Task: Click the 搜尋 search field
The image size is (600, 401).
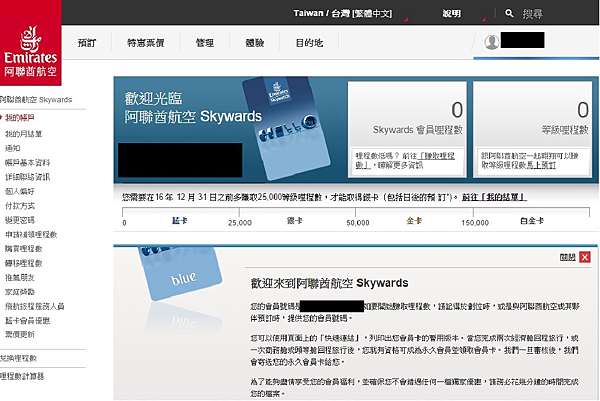Action: point(533,14)
